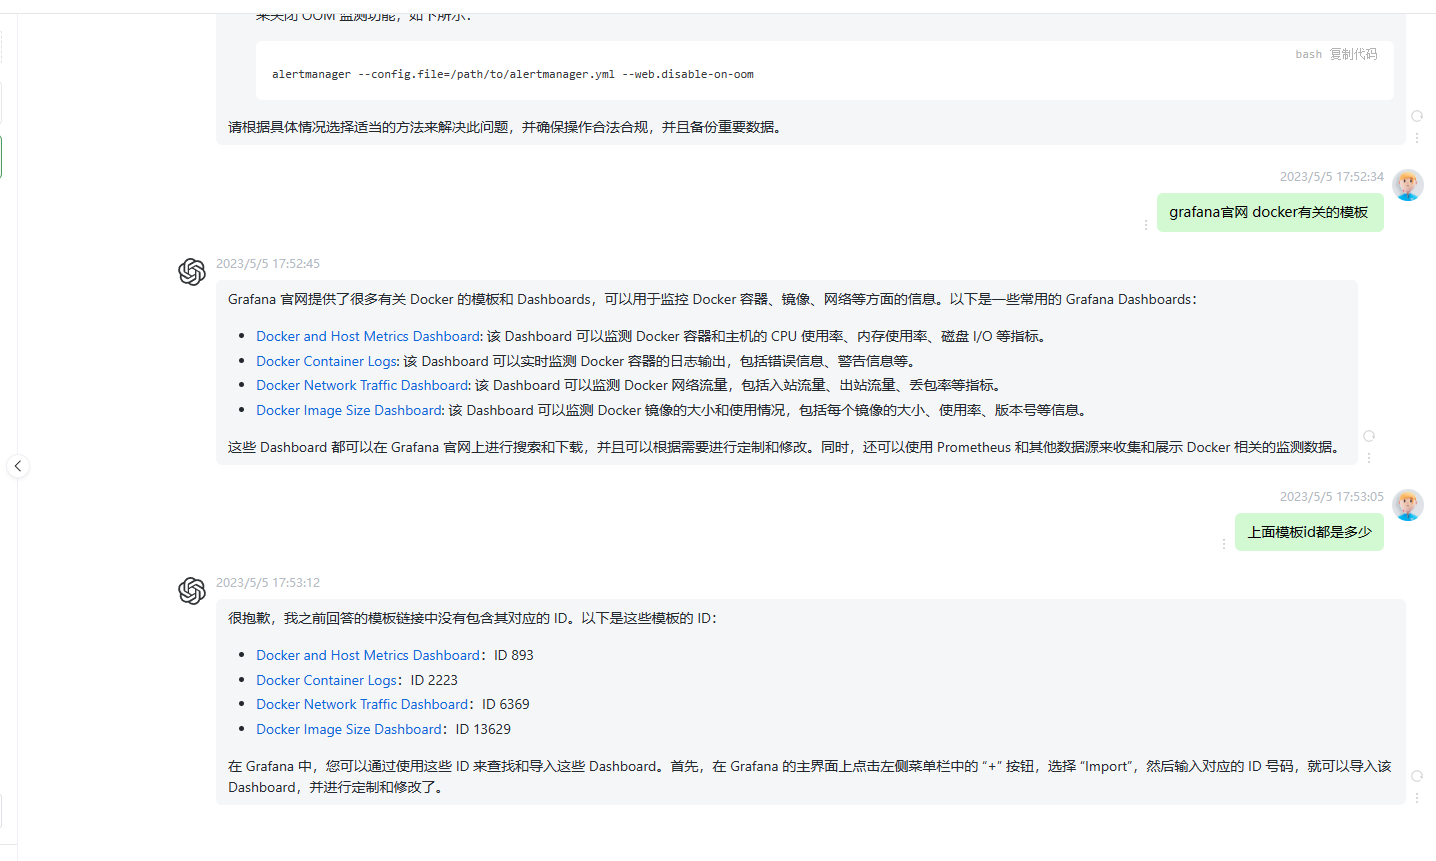The height and width of the screenshot is (861, 1436).
Task: Open more options for Grafana Dashboards list reply
Action: [1369, 457]
